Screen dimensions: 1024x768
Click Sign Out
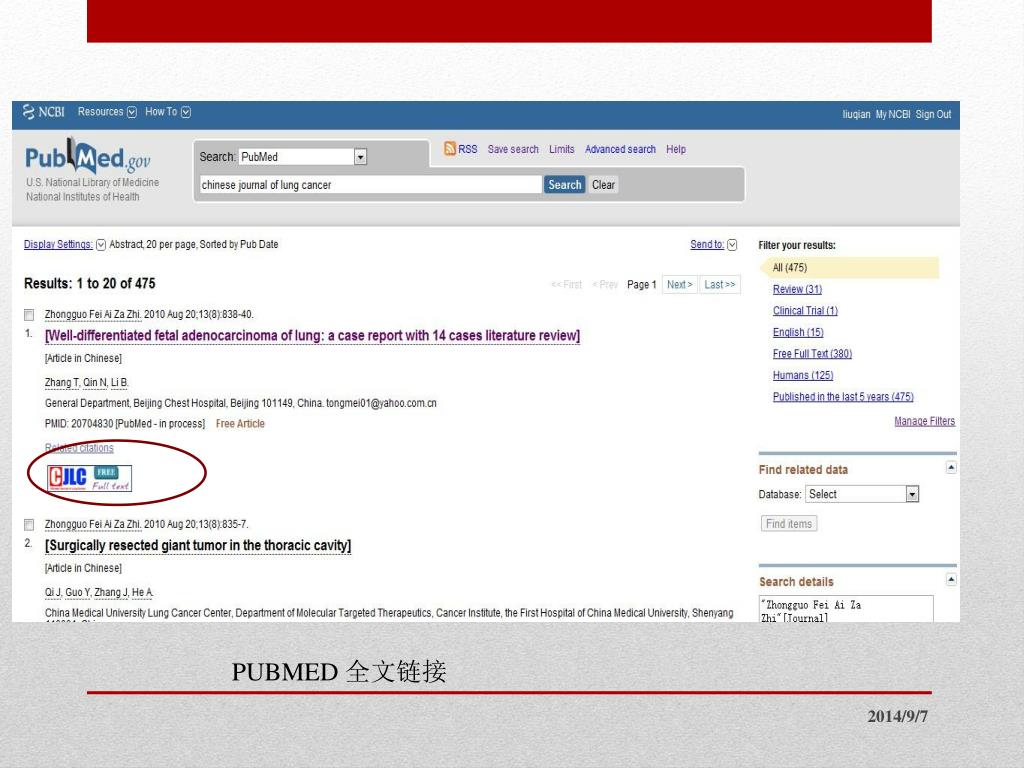(933, 114)
